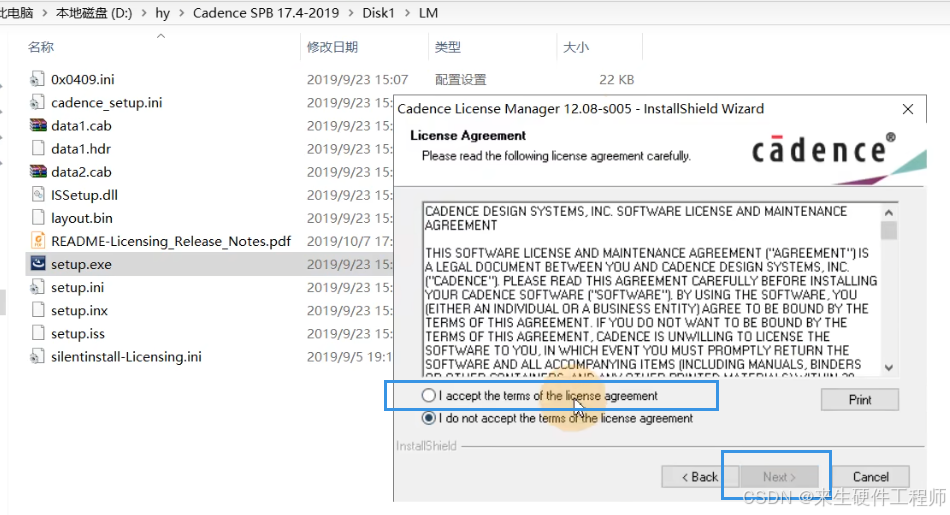
Task: Click the data2.cab archive icon
Action: pyautogui.click(x=38, y=171)
